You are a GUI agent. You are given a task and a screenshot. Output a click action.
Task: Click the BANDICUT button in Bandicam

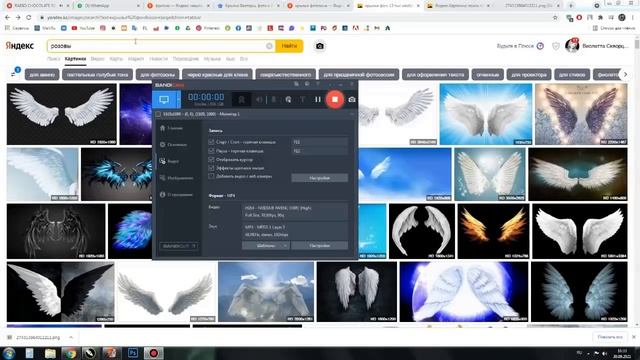[178, 246]
